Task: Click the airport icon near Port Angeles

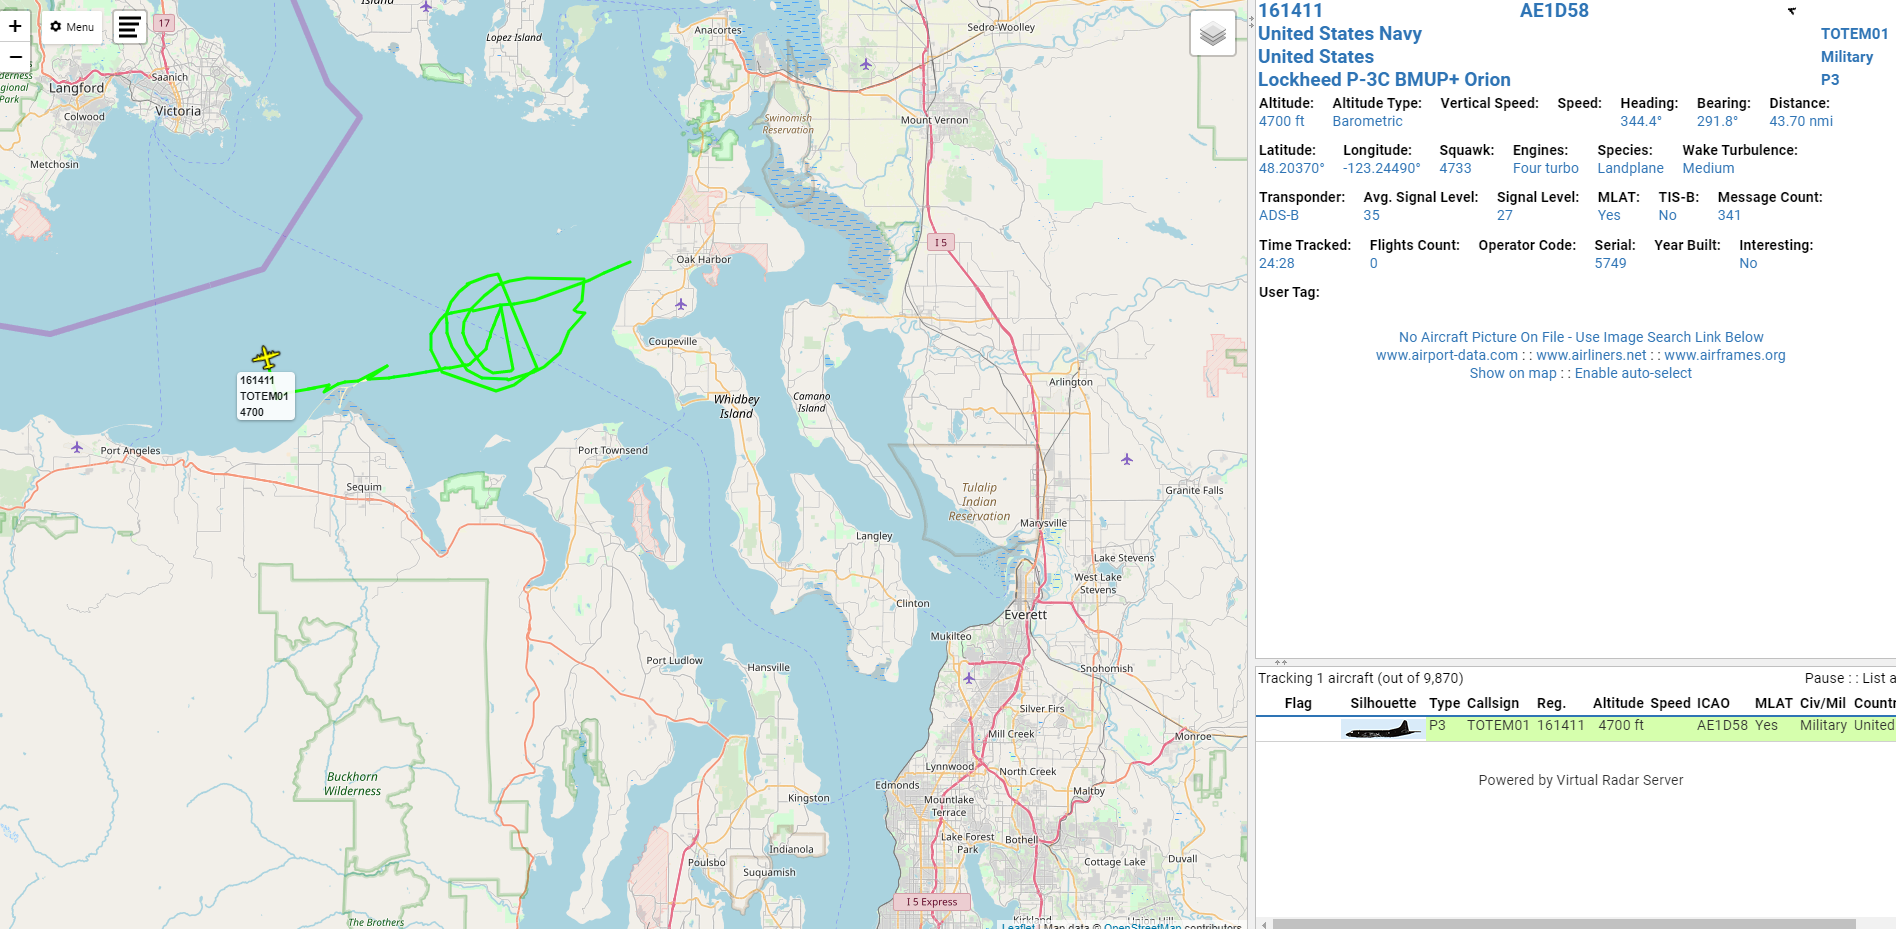Action: [77, 447]
